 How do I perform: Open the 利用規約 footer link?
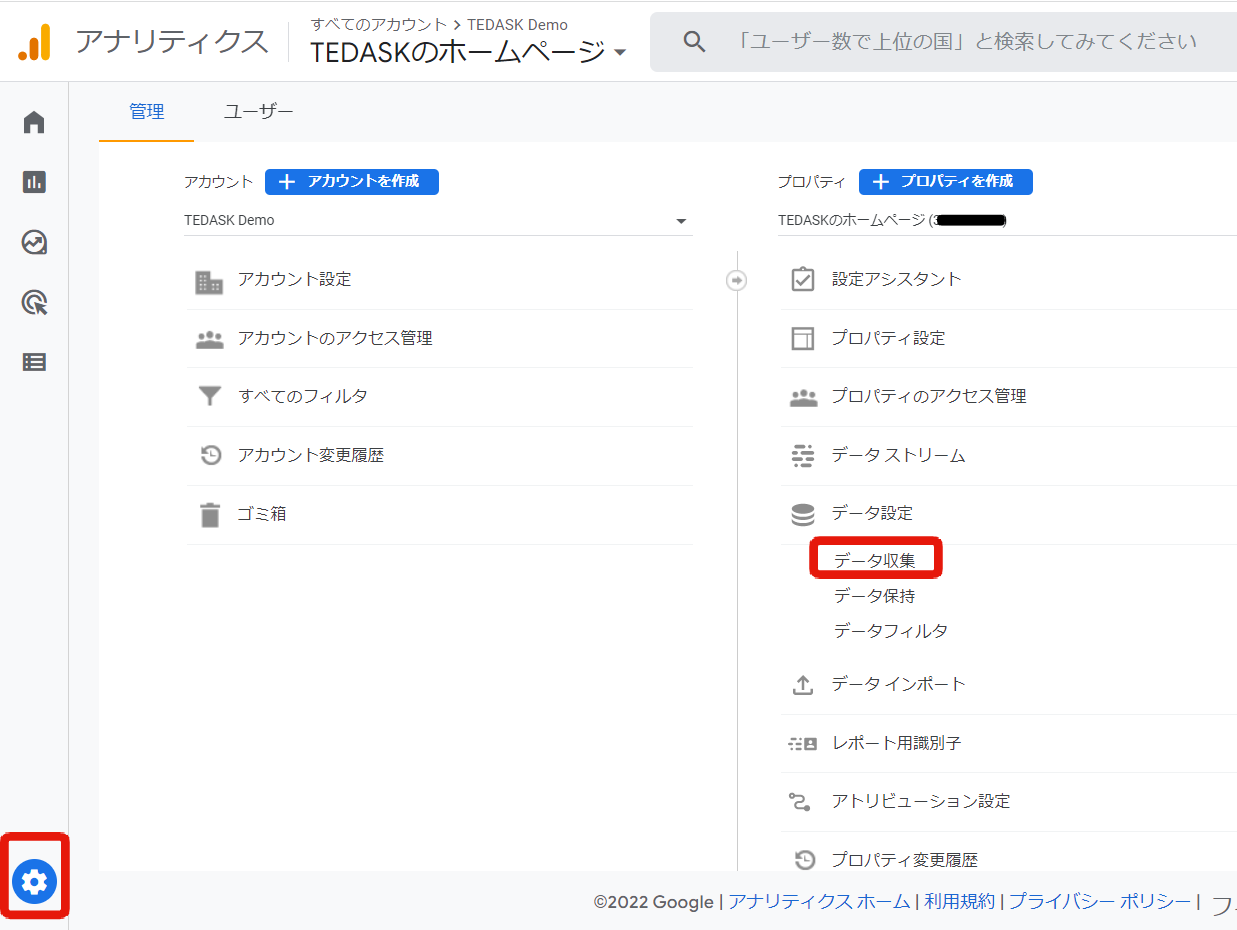click(x=959, y=901)
